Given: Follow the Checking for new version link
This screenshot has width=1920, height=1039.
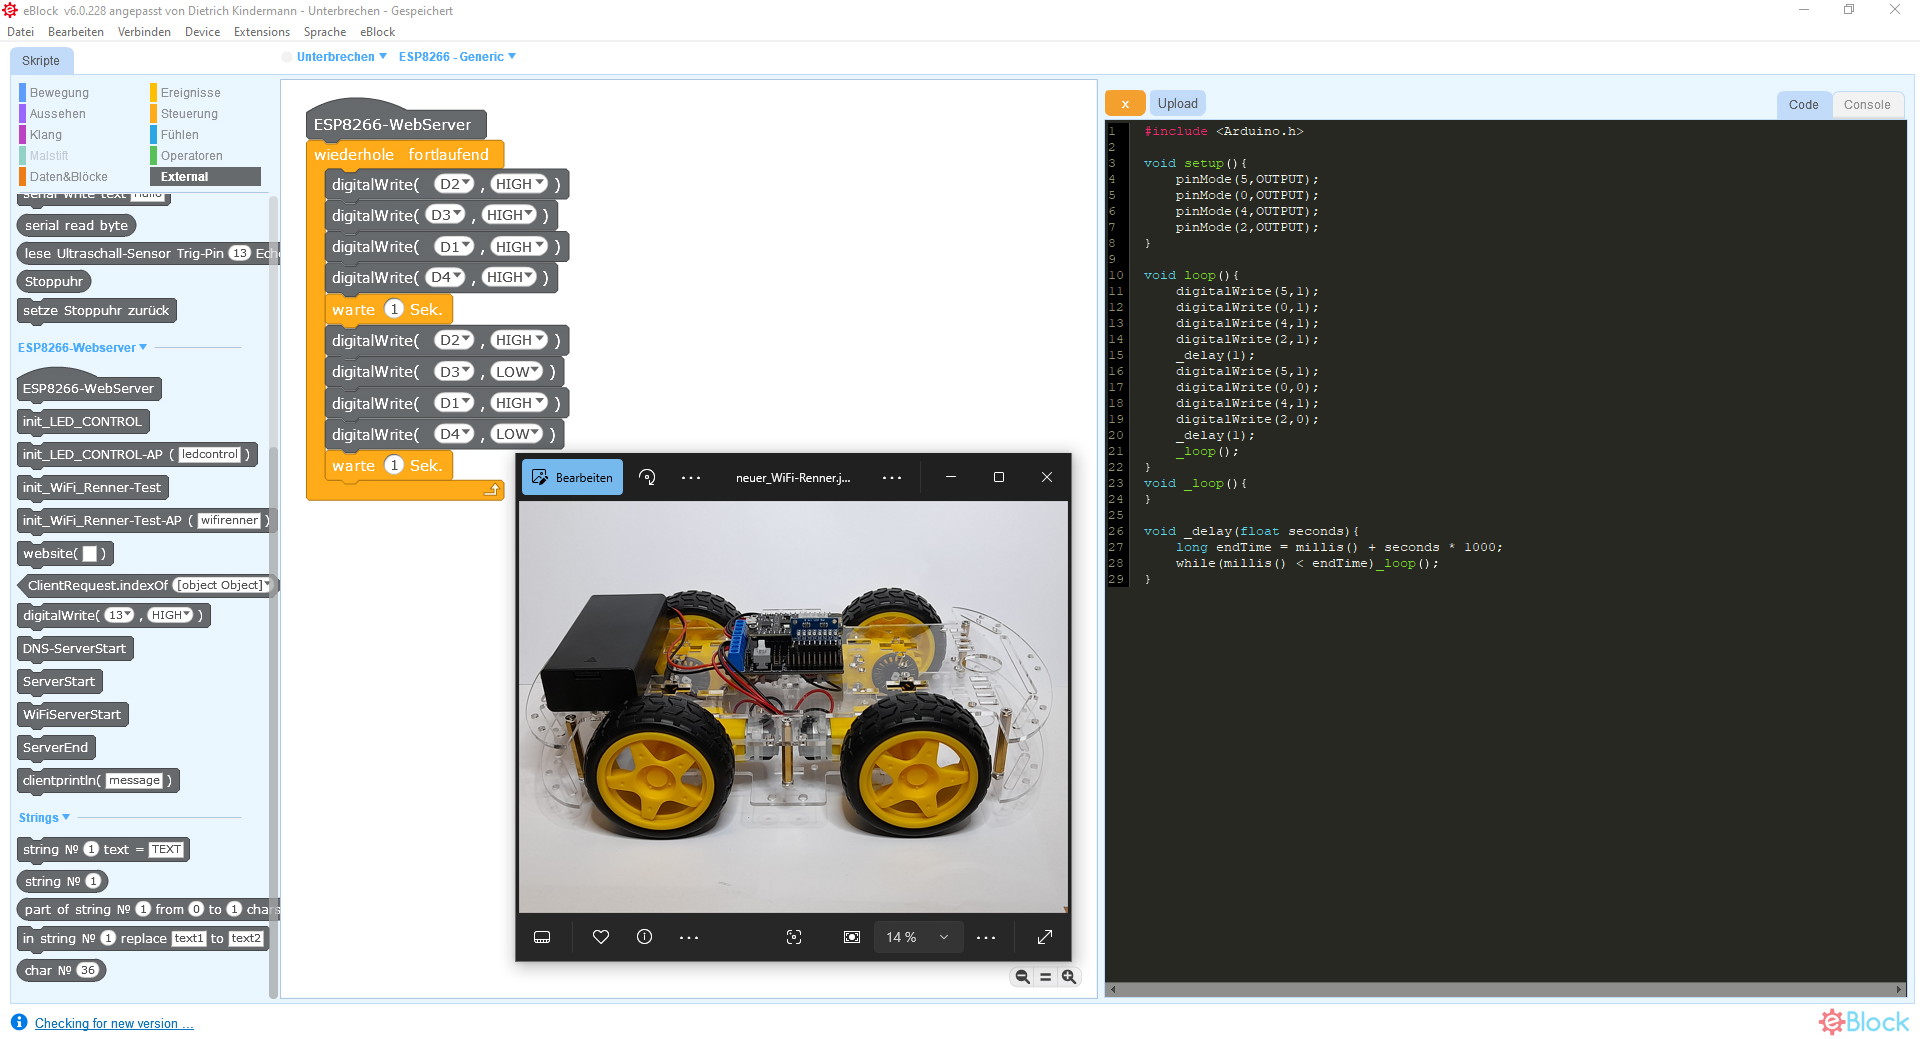Looking at the screenshot, I should [112, 1023].
